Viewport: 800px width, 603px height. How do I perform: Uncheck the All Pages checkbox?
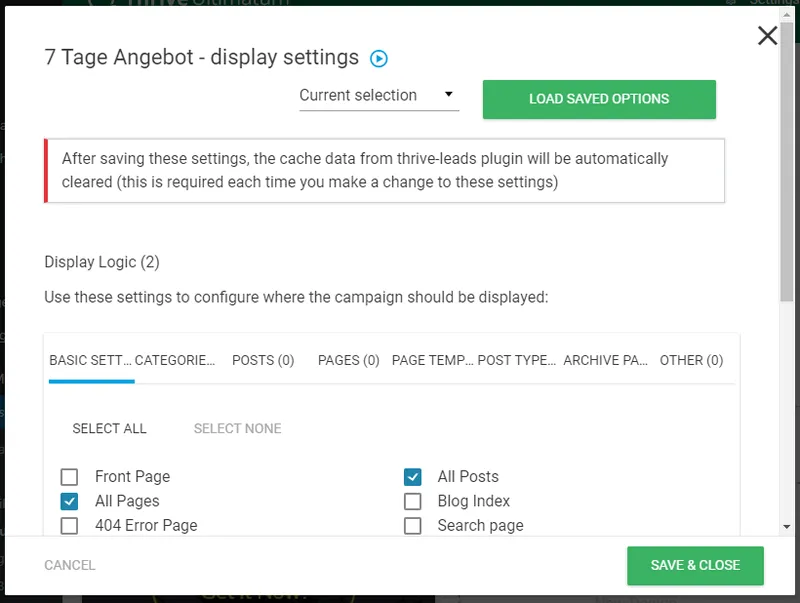69,501
